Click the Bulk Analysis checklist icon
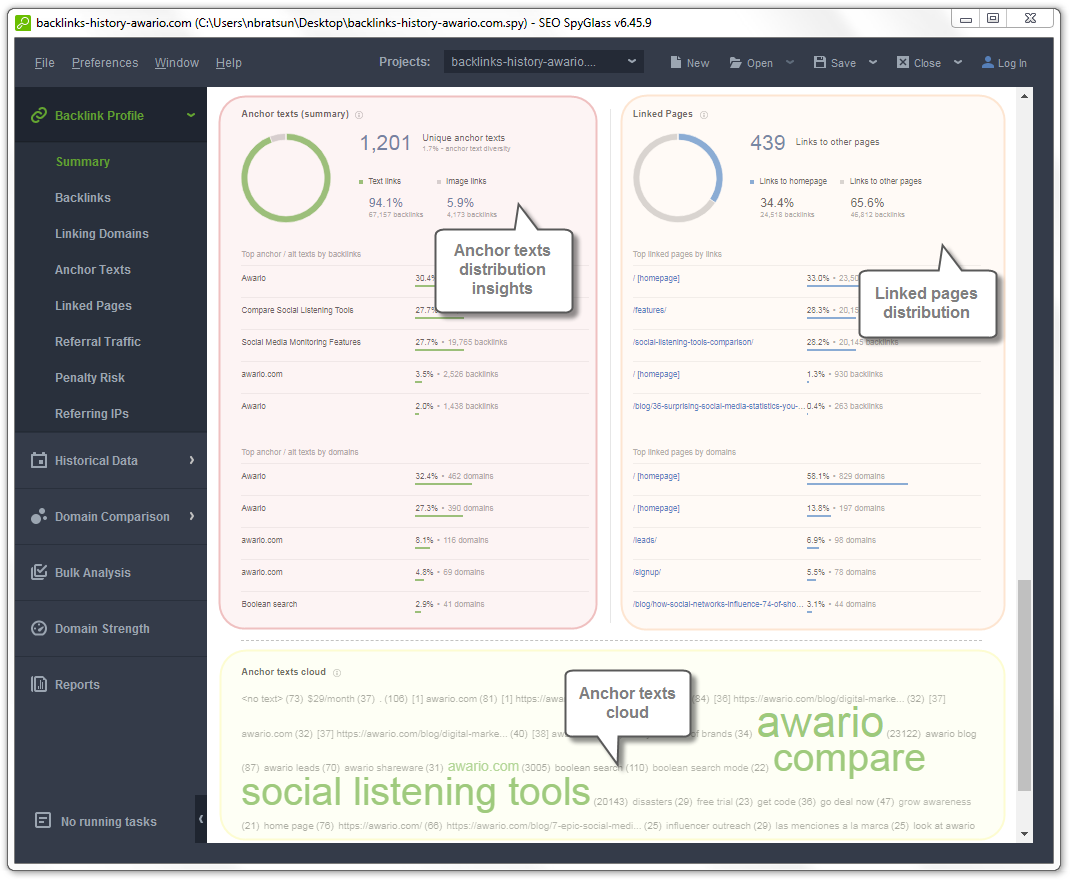 click(x=39, y=572)
